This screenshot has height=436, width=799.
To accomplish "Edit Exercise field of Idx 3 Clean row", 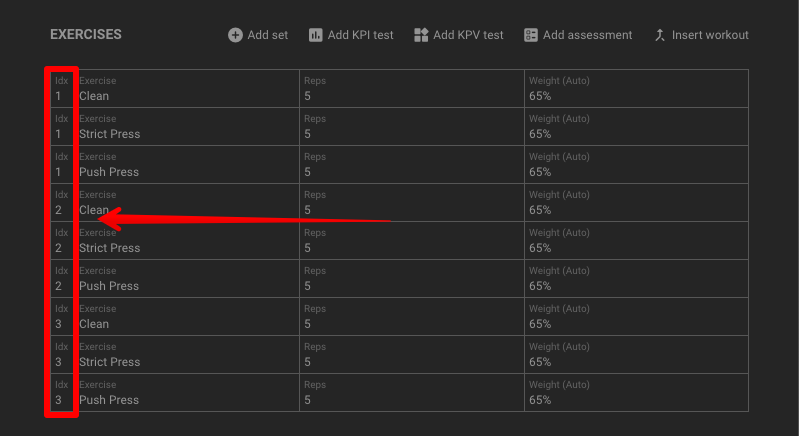I will 187,316.
